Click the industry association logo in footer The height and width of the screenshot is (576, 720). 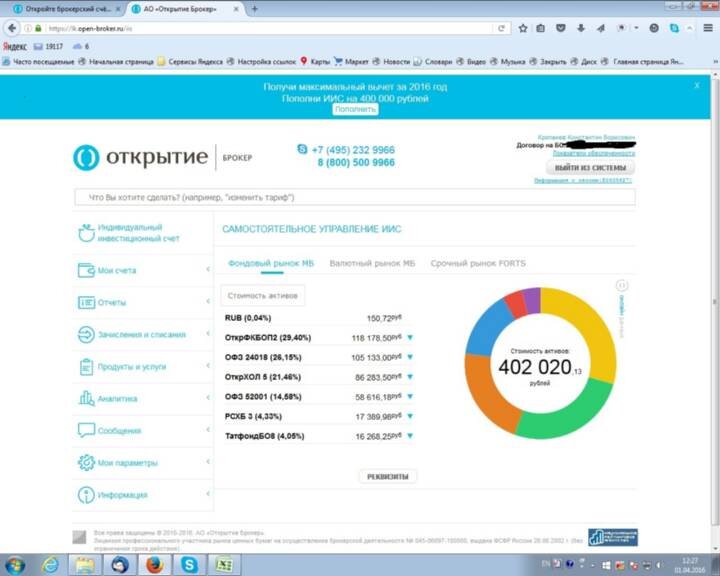coord(613,537)
